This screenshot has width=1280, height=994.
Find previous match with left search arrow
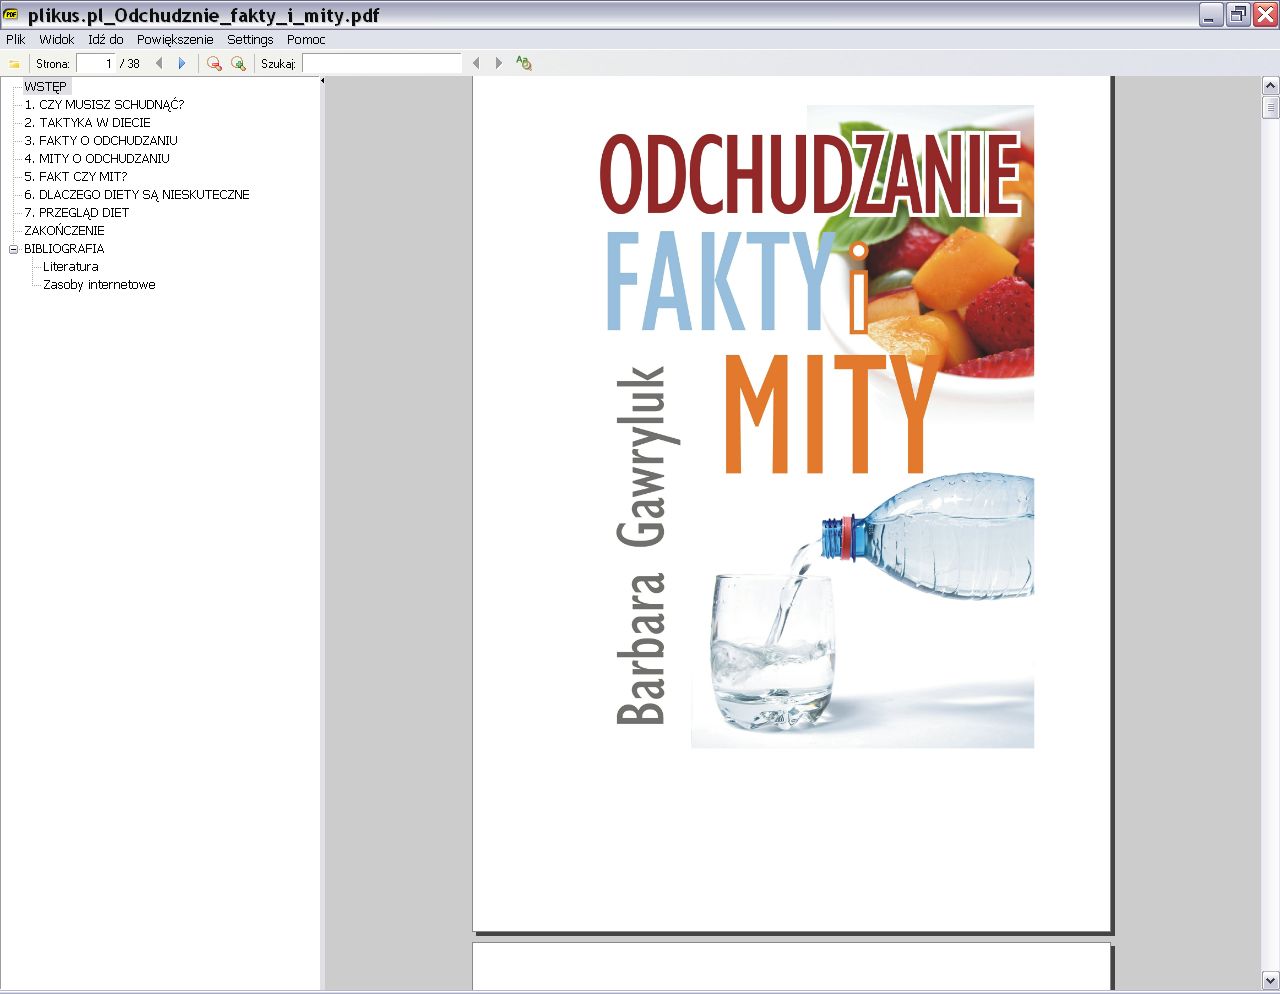click(475, 62)
